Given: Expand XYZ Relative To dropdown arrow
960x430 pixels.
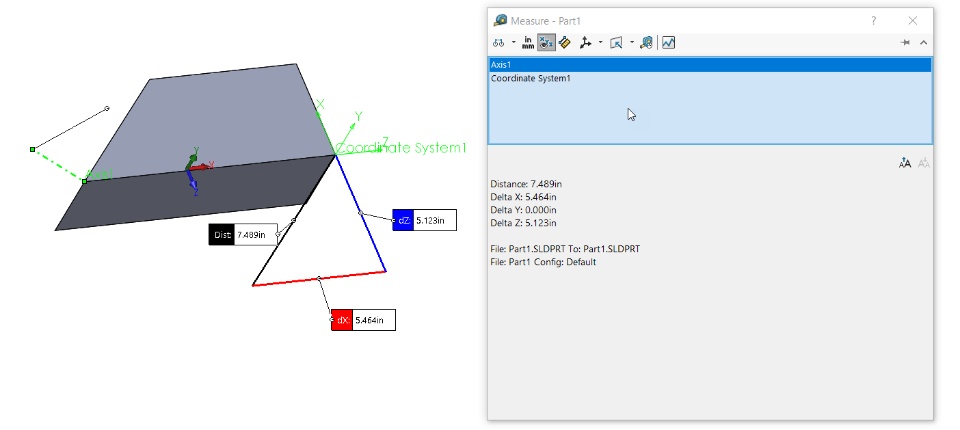Looking at the screenshot, I should [601, 43].
